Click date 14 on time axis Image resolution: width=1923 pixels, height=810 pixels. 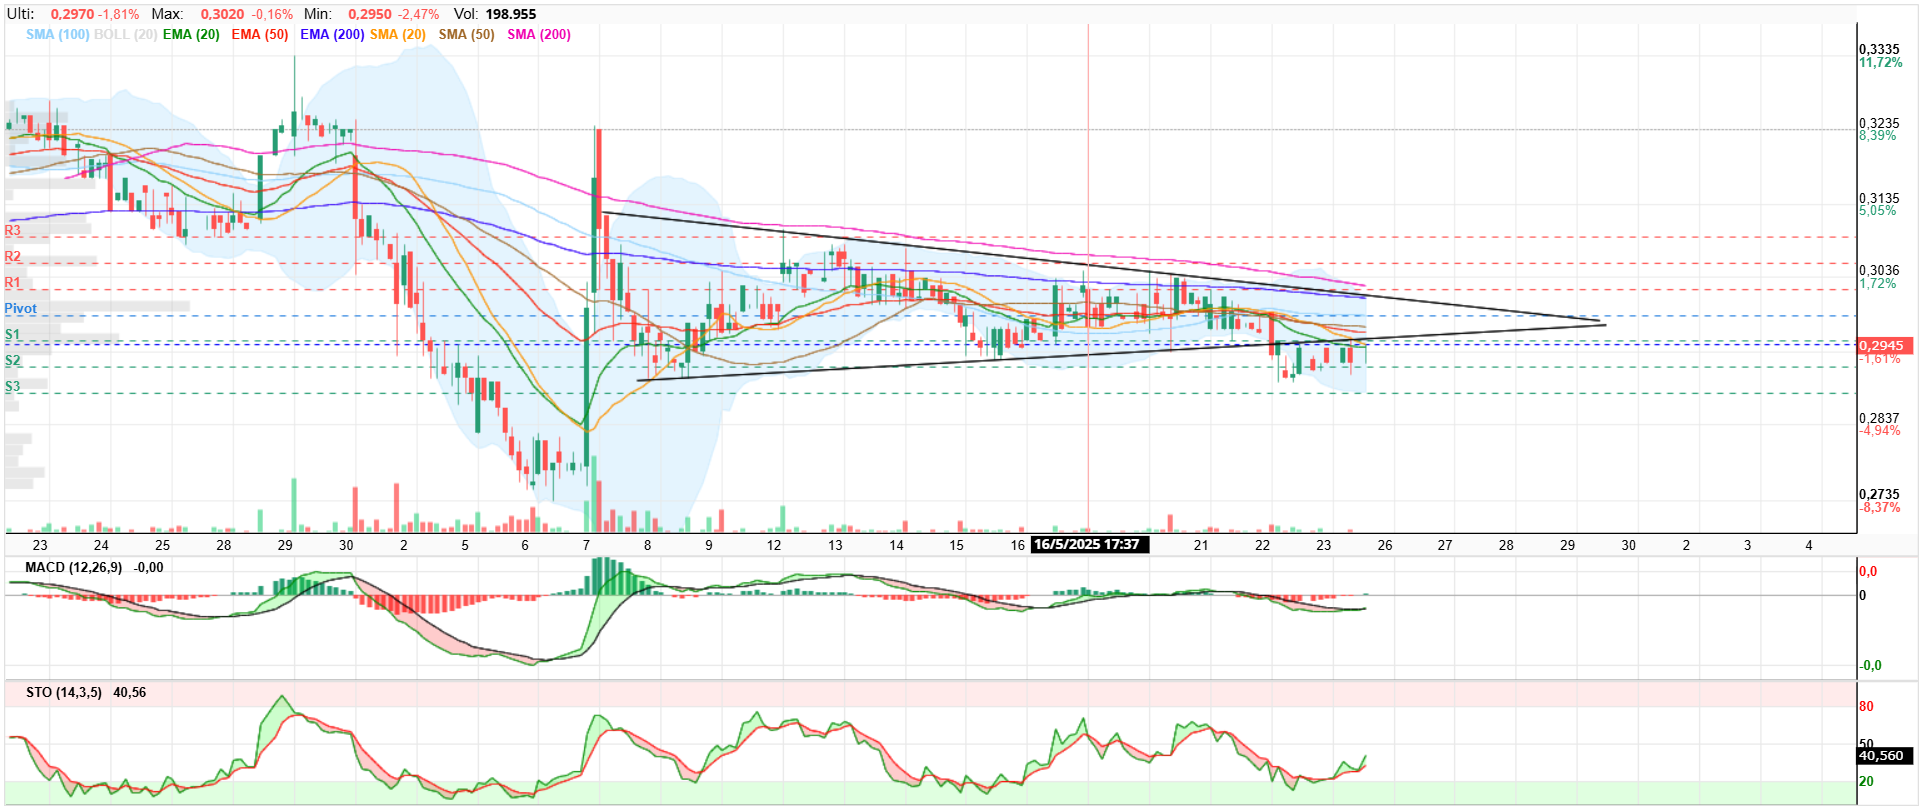[896, 546]
